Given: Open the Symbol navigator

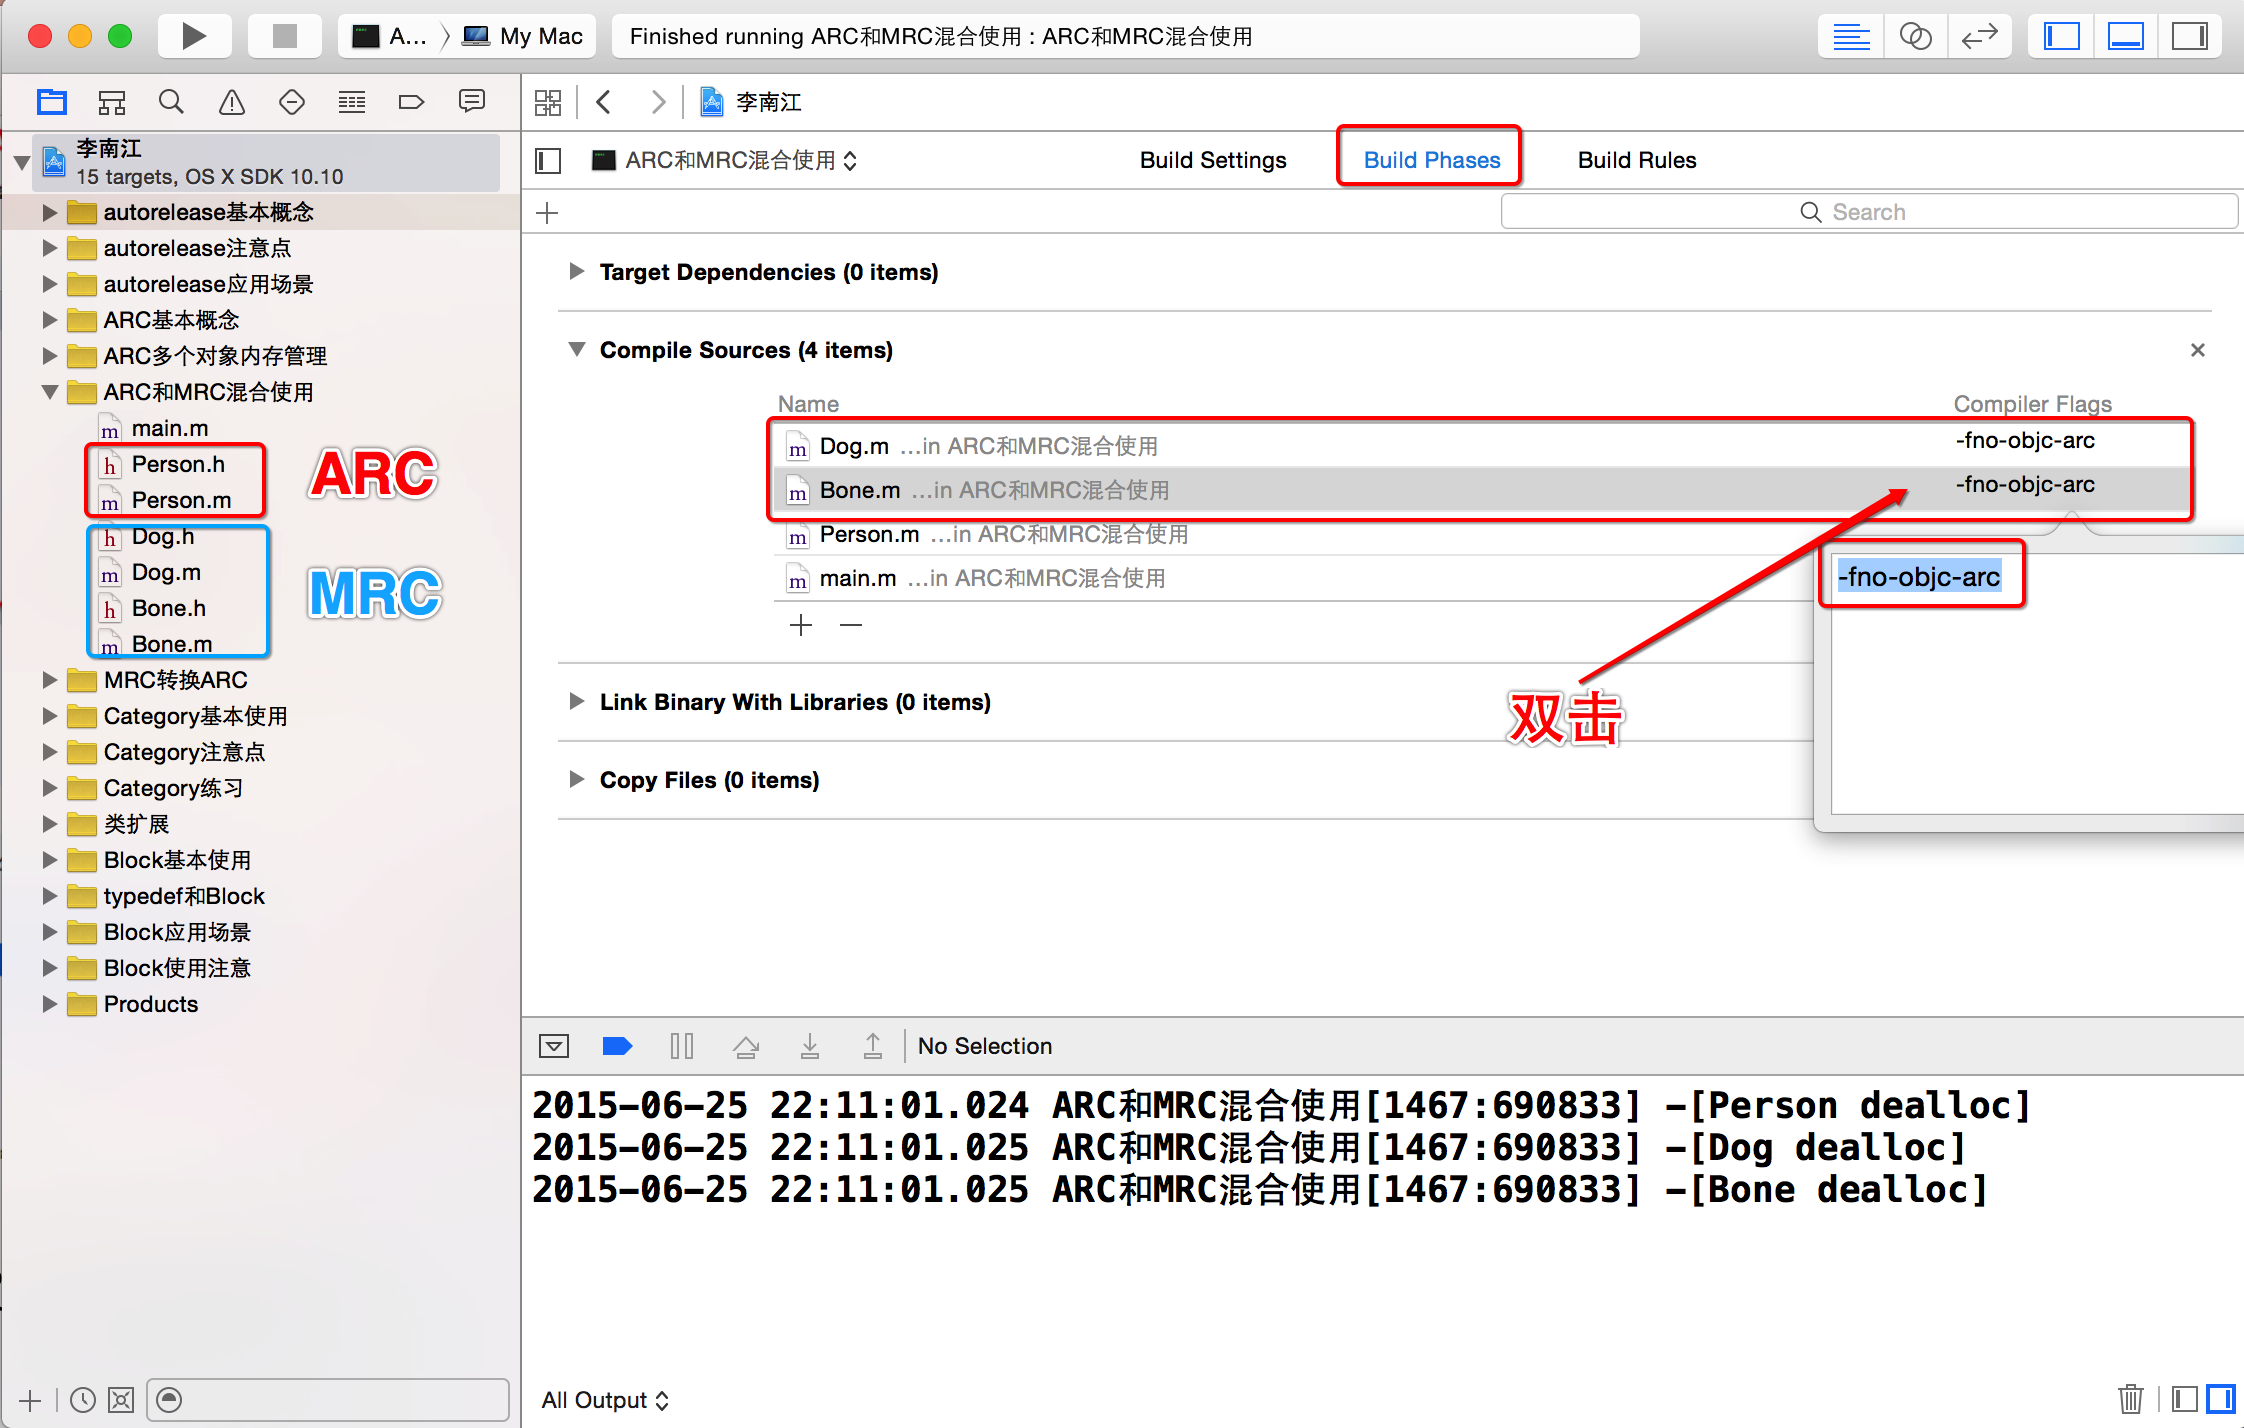Looking at the screenshot, I should [112, 102].
